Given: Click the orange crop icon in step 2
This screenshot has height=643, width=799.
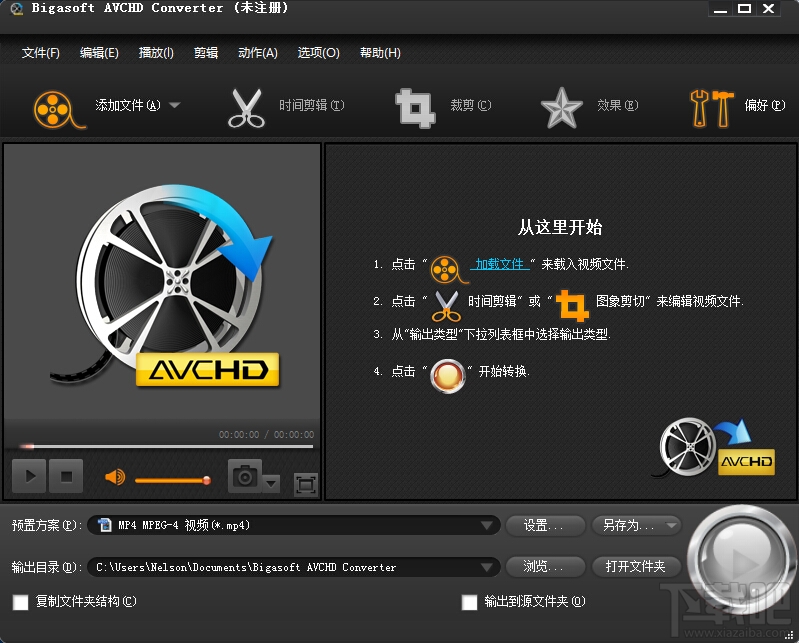Looking at the screenshot, I should point(572,306).
